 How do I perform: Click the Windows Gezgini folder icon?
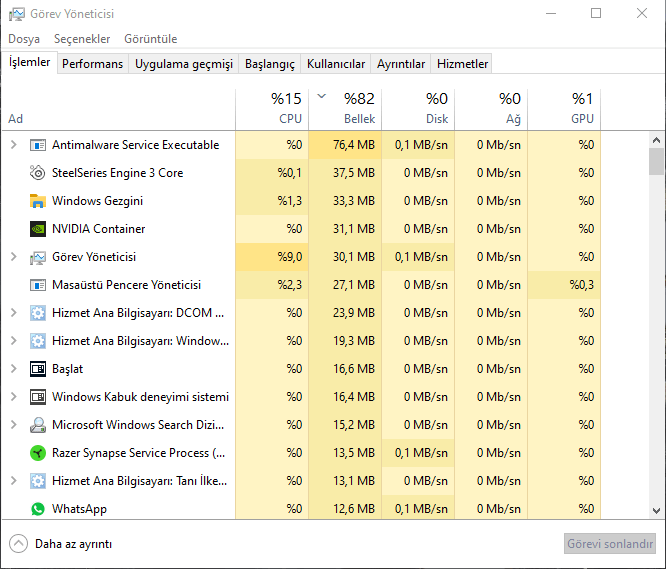pyautogui.click(x=39, y=201)
